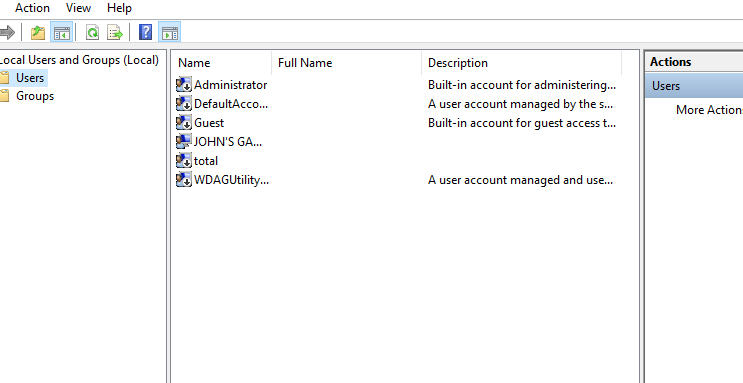
Task: Click the forward arrow toolbar icon
Action: coord(7,33)
